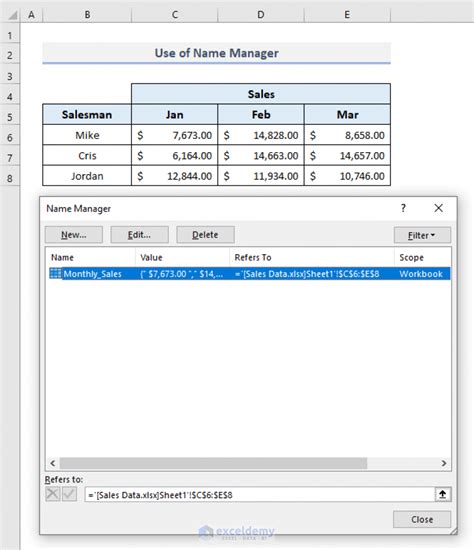
Task: Close the Name Manager dialog with the X
Action: pyautogui.click(x=438, y=208)
